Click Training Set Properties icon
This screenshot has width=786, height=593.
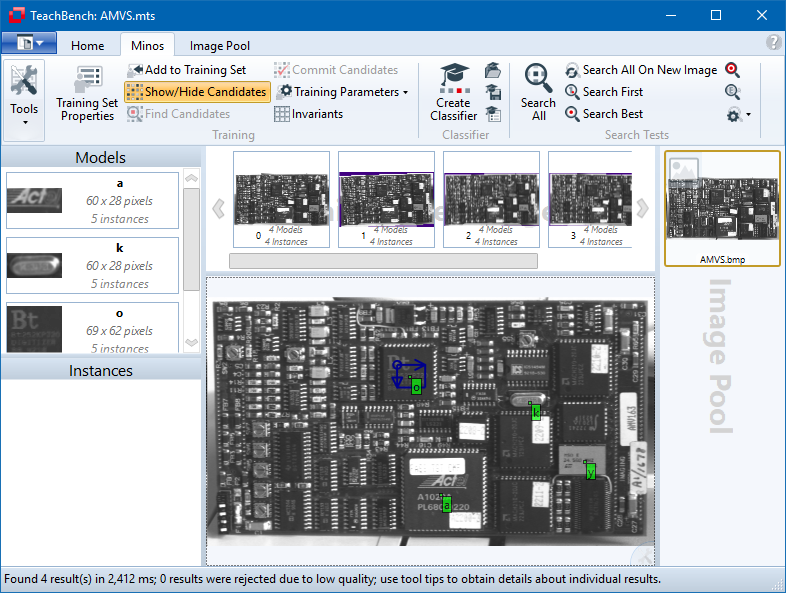tap(87, 80)
